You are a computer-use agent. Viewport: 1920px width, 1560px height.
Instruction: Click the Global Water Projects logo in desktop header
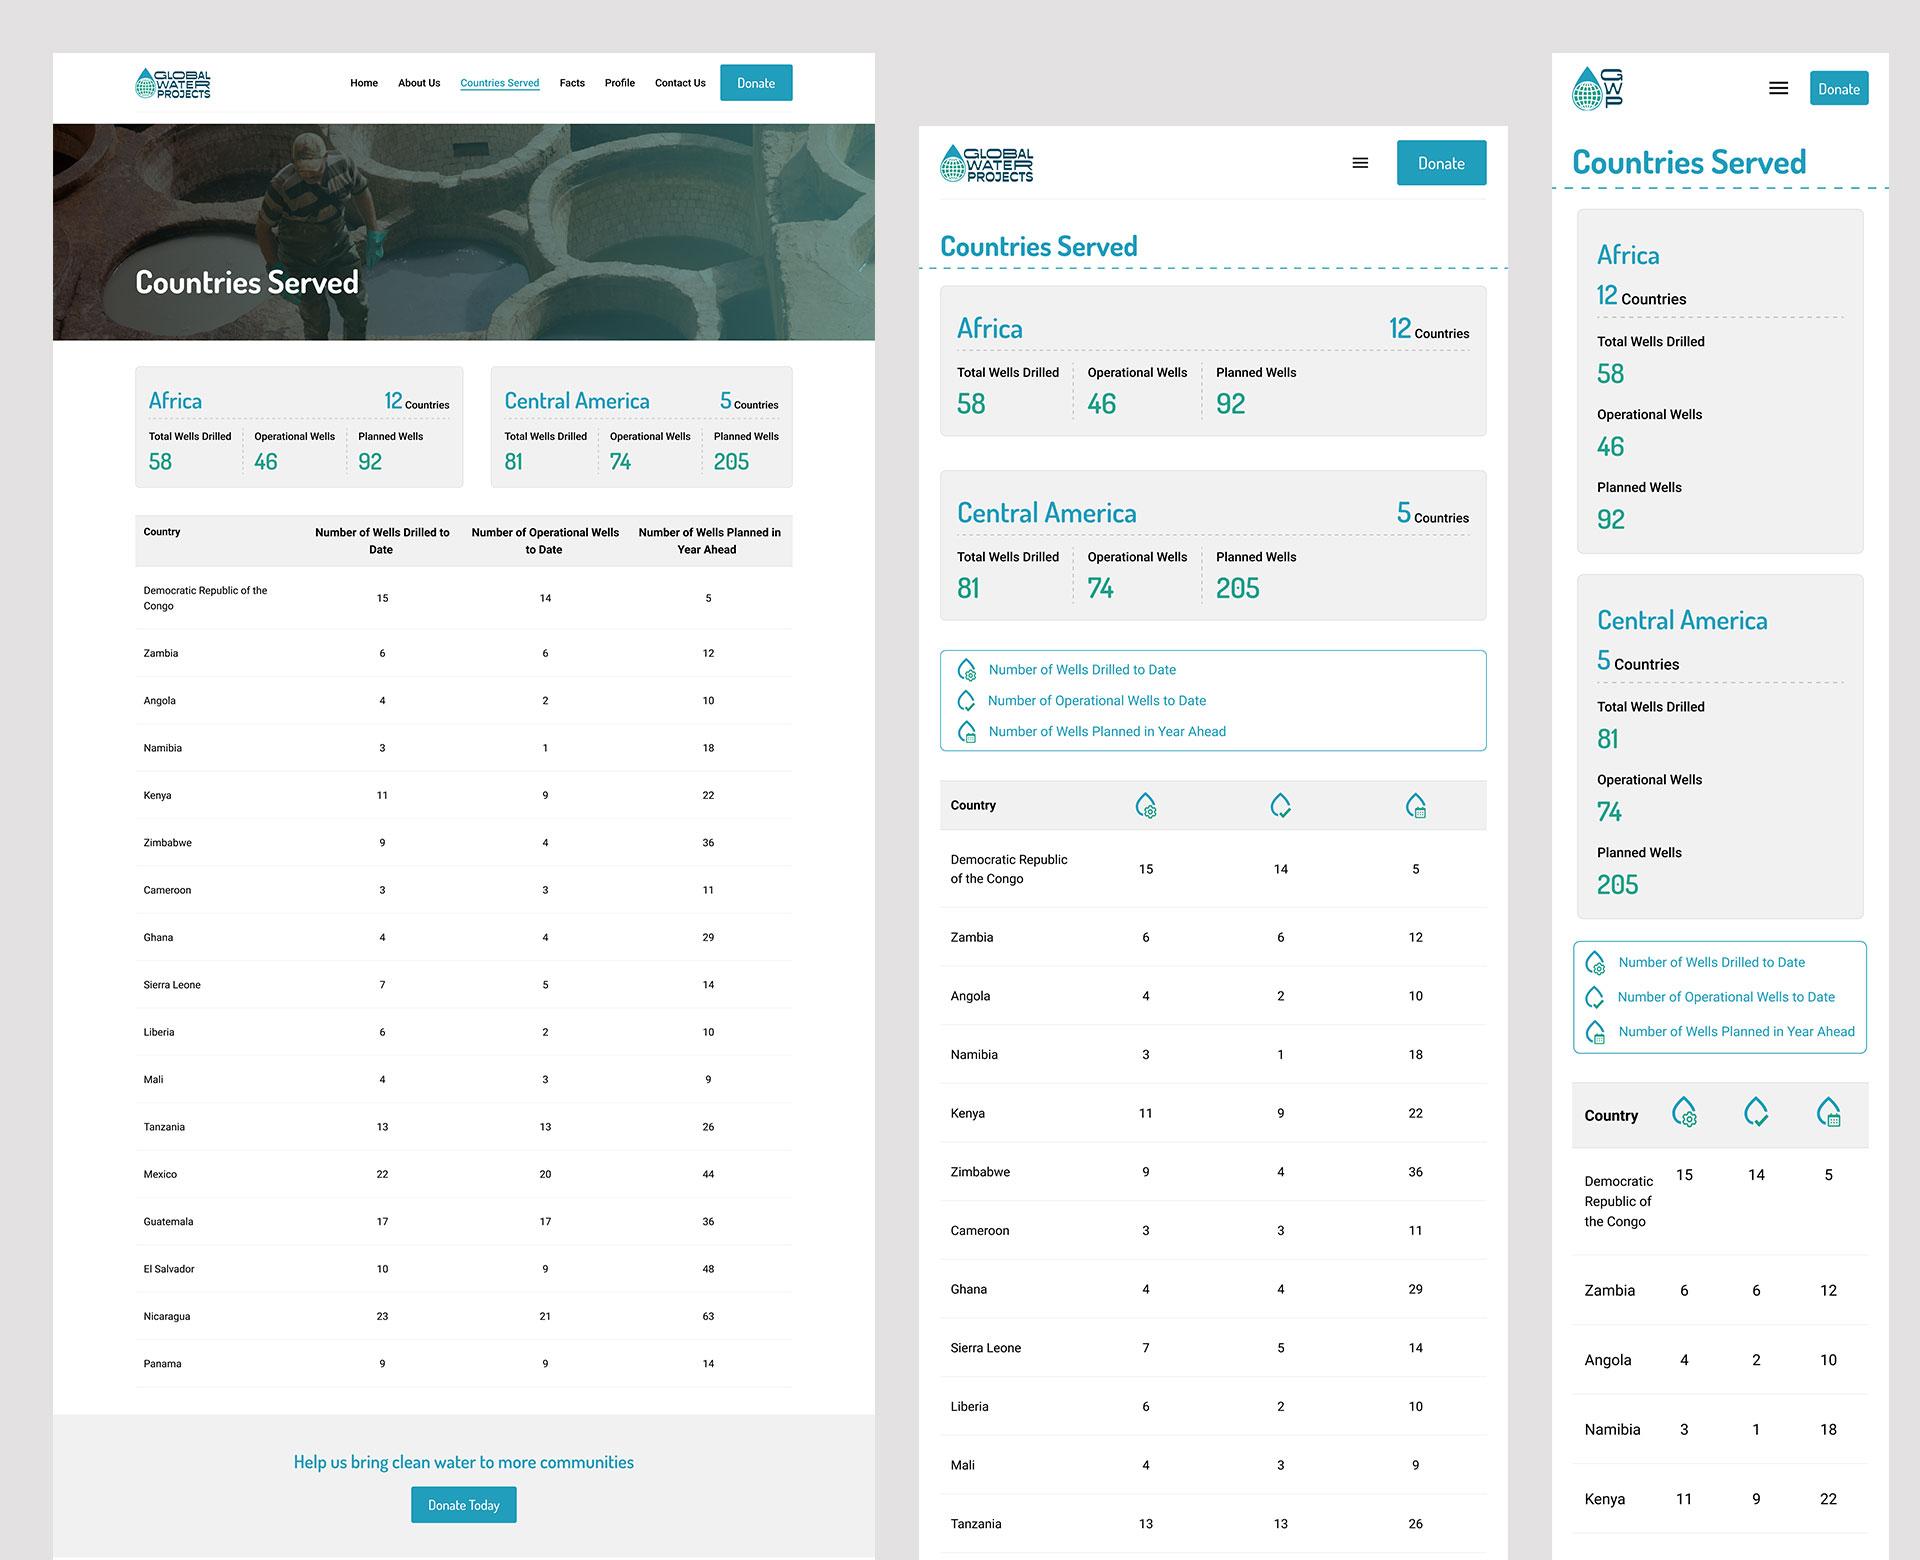(x=172, y=84)
